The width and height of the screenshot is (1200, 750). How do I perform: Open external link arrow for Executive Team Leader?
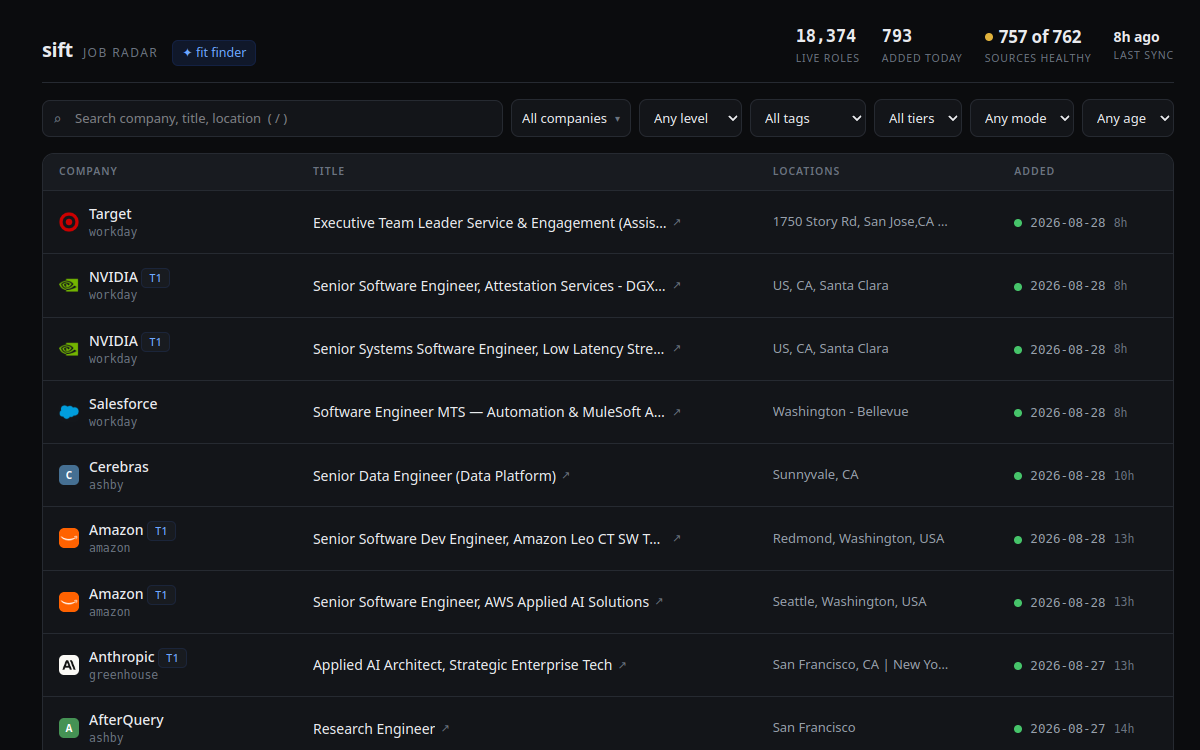[x=677, y=222]
